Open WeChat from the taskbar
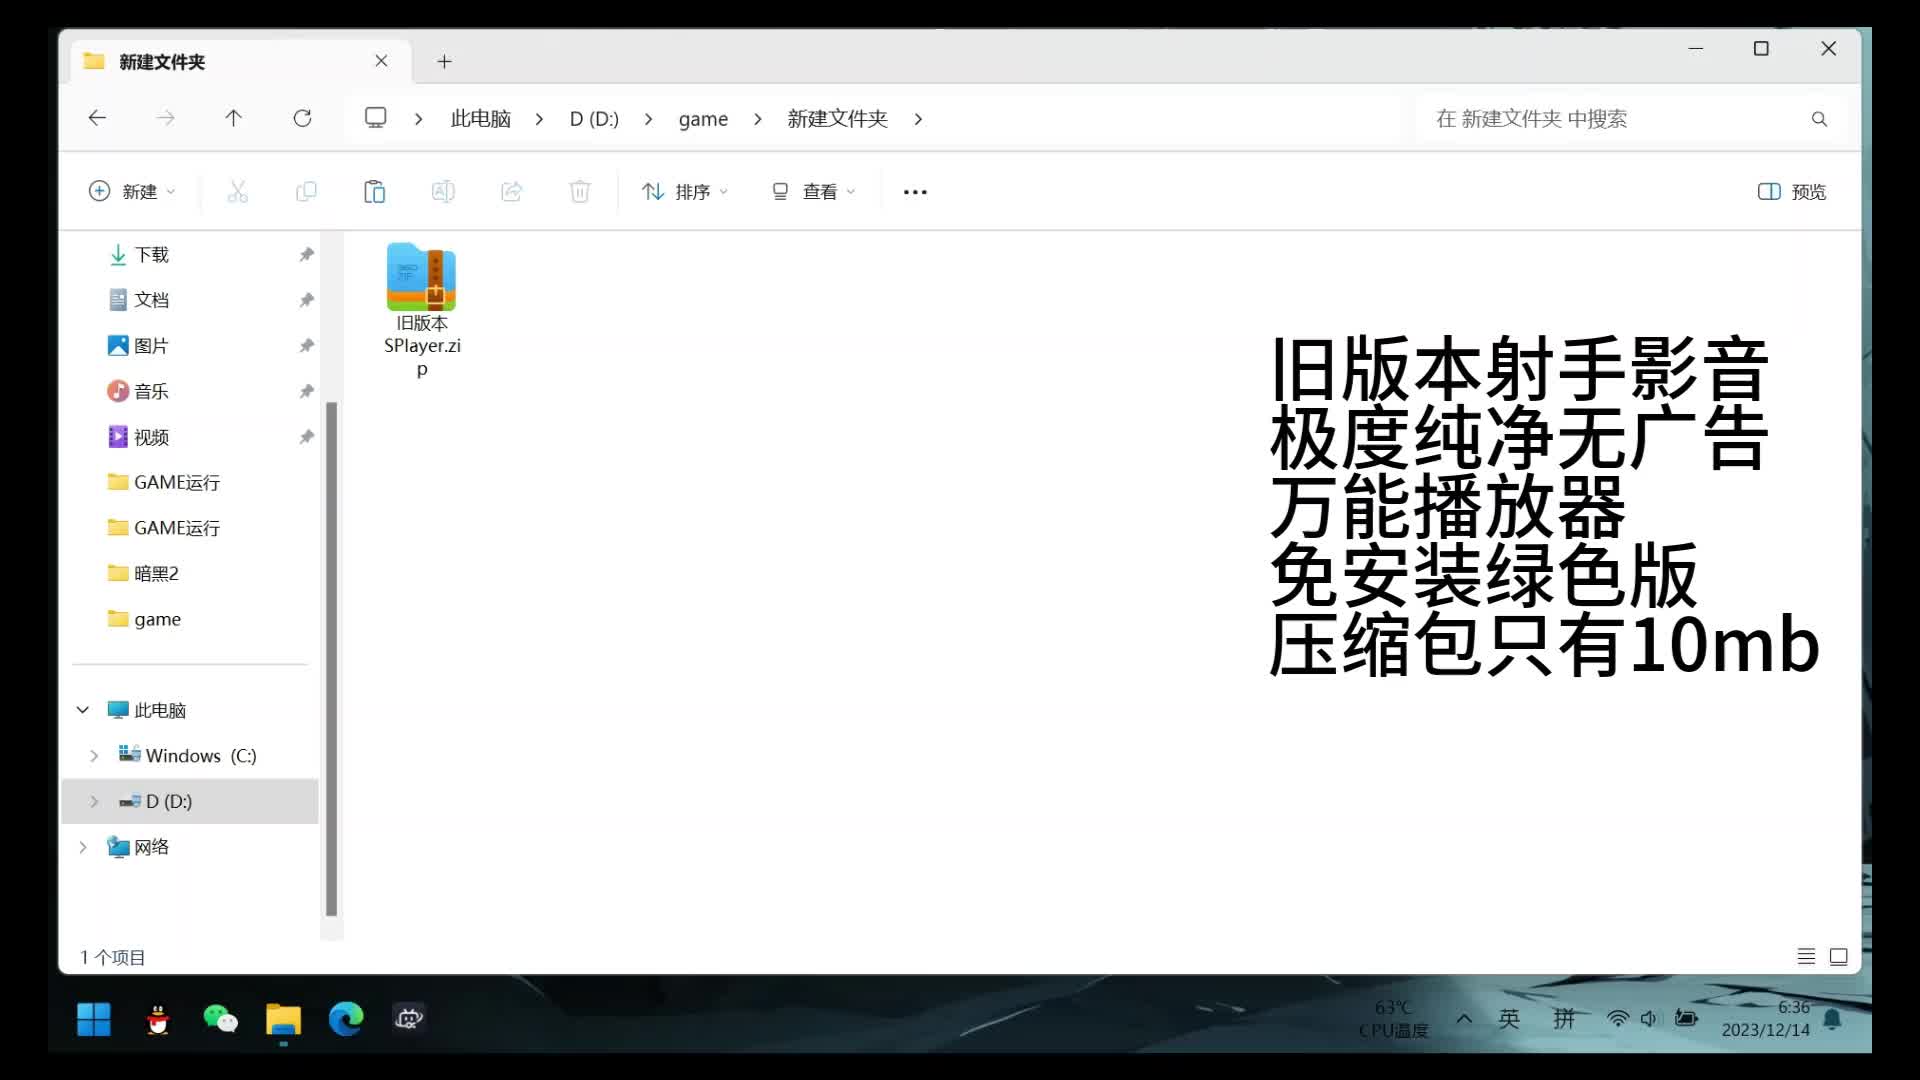This screenshot has width=1920, height=1080. point(220,1019)
